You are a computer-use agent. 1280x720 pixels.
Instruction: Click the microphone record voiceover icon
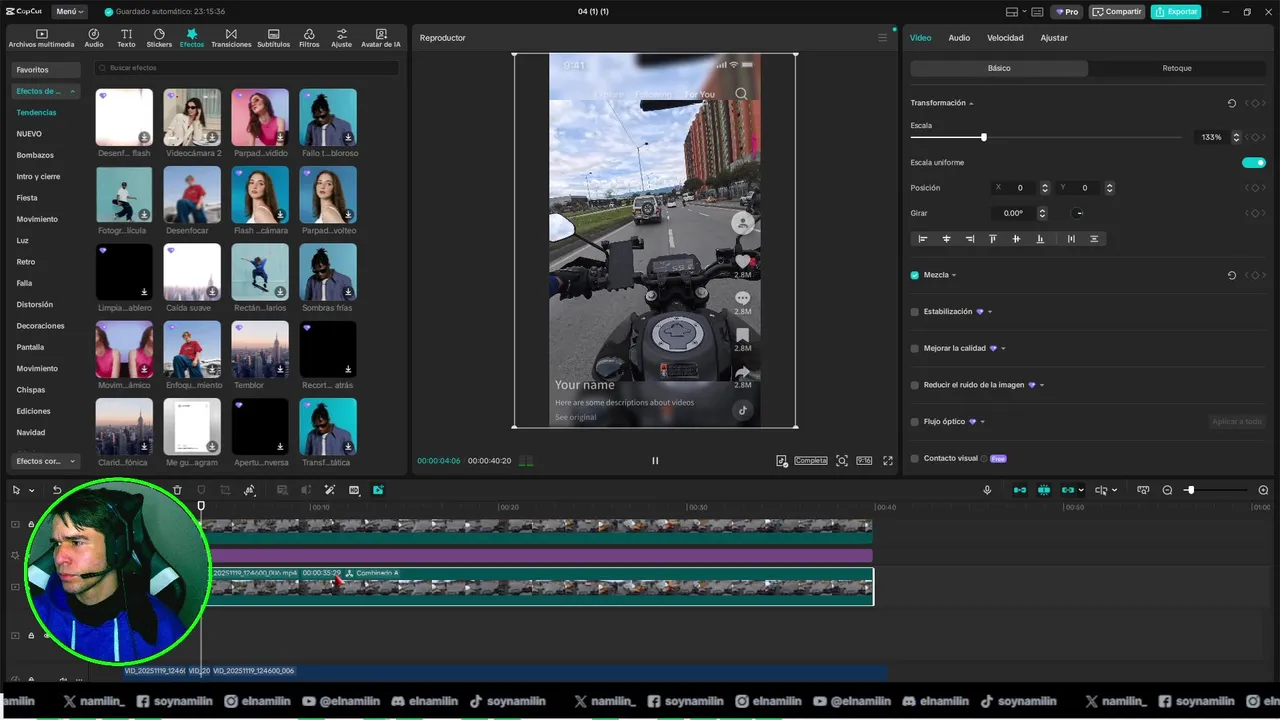pyautogui.click(x=987, y=490)
